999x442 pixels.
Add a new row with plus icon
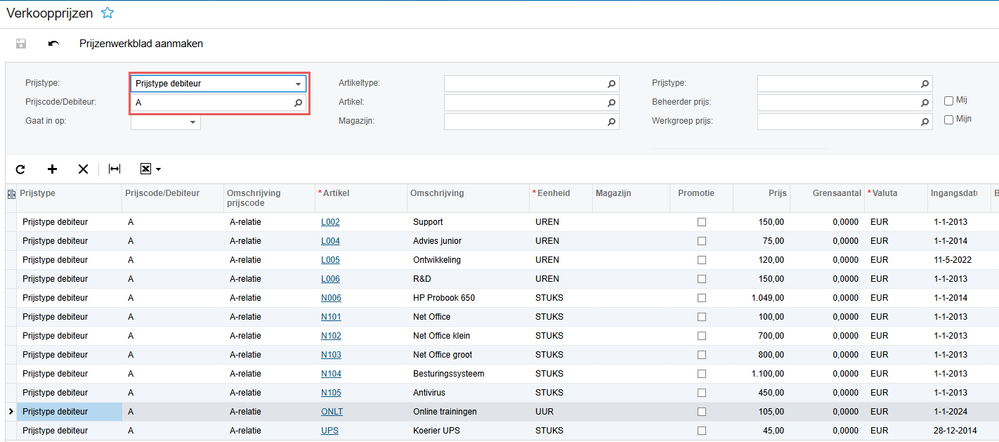(53, 170)
